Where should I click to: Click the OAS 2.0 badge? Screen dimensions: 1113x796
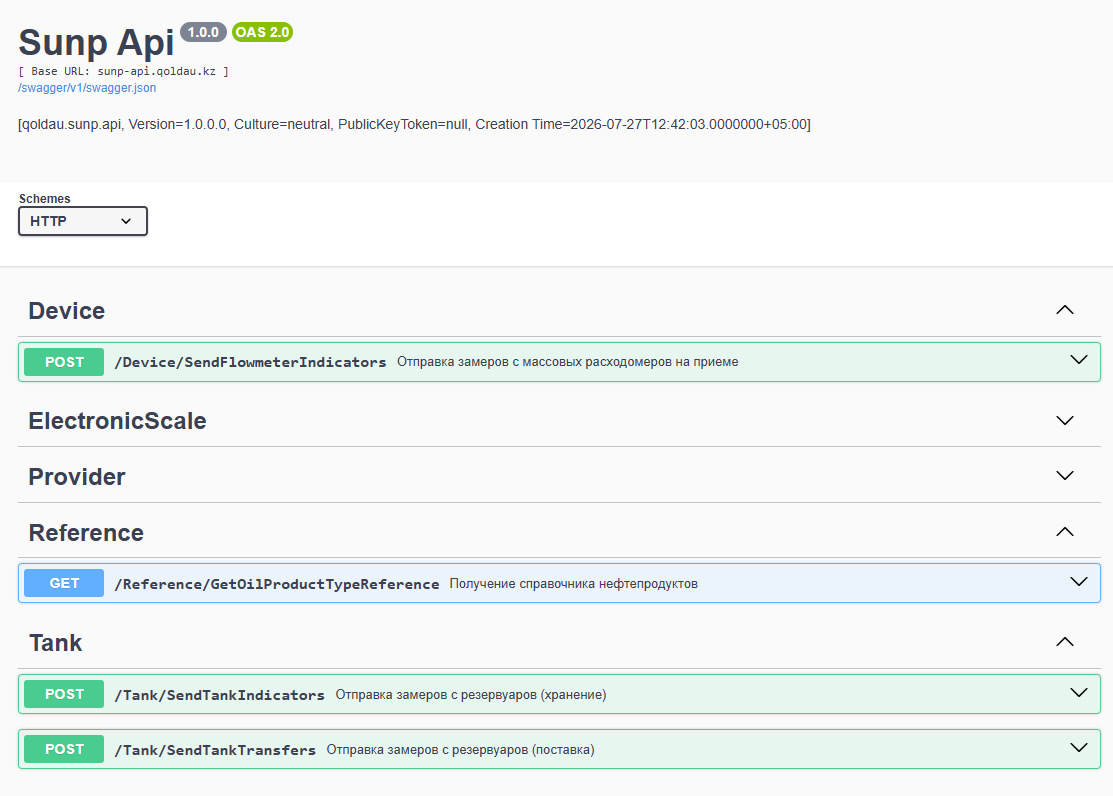(x=263, y=32)
